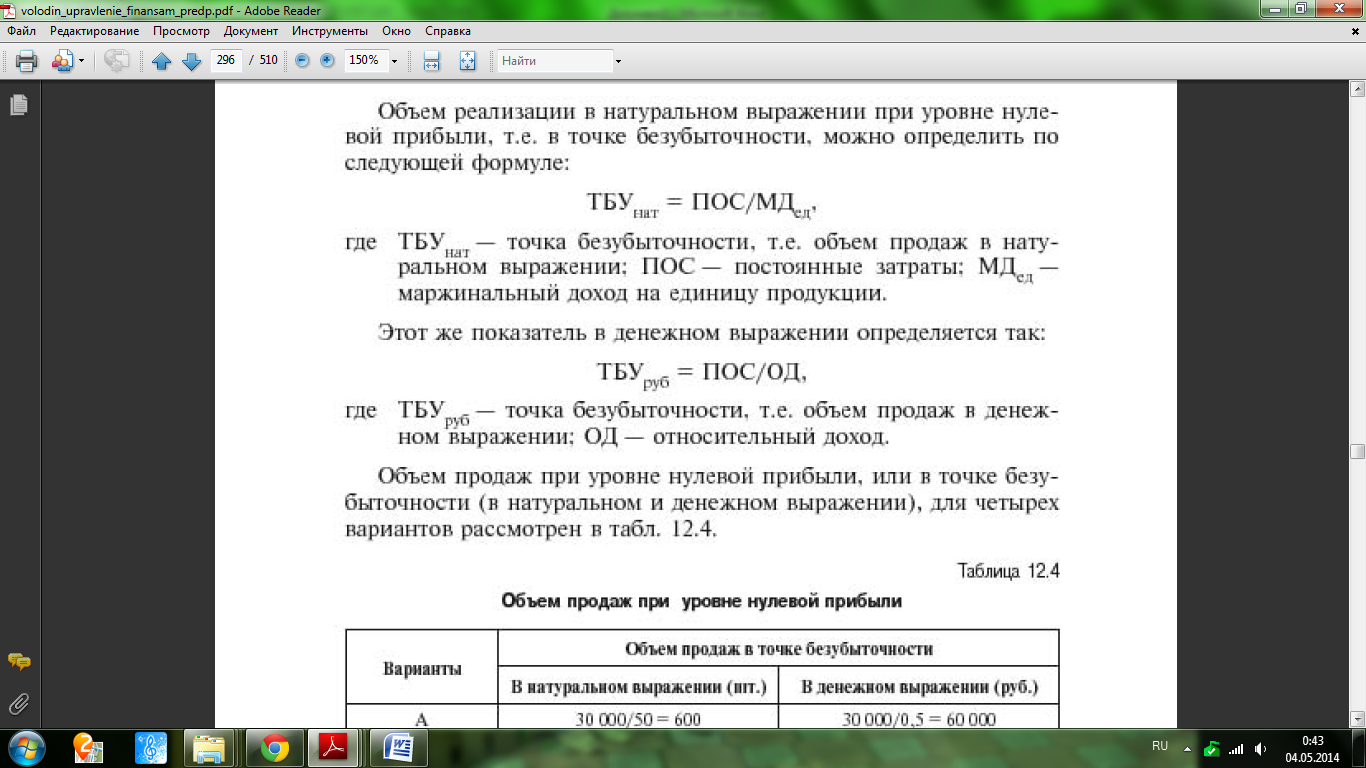Click the page number field showing 296
Image resolution: width=1366 pixels, height=768 pixels.
click(x=226, y=60)
